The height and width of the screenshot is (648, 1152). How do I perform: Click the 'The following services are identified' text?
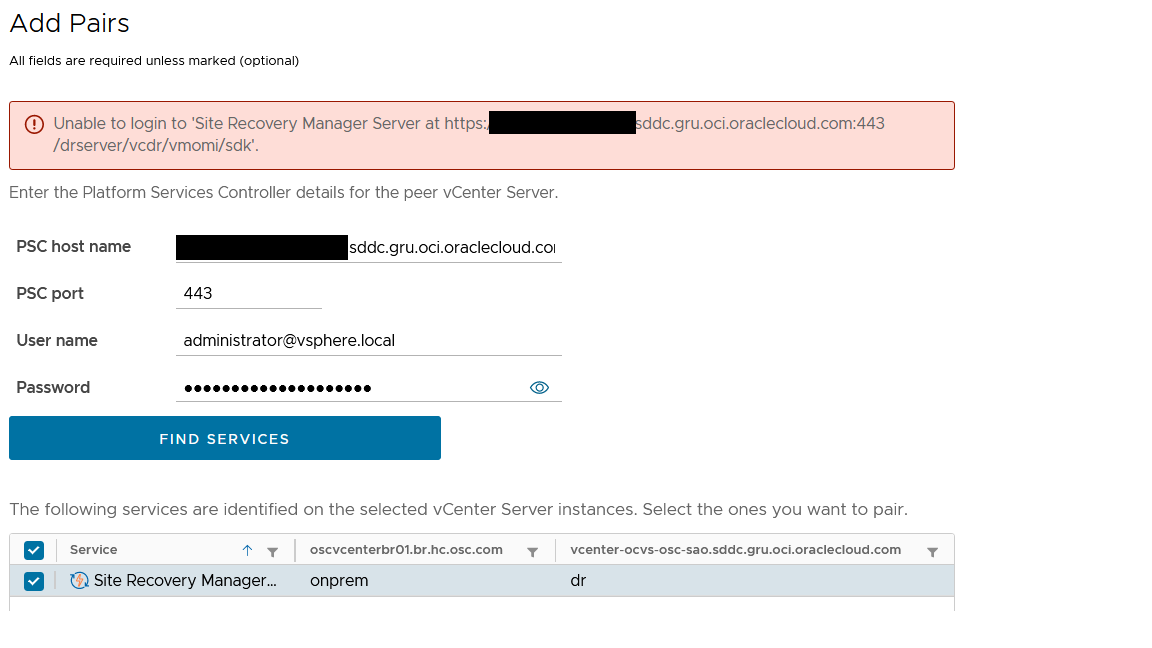pos(458,510)
